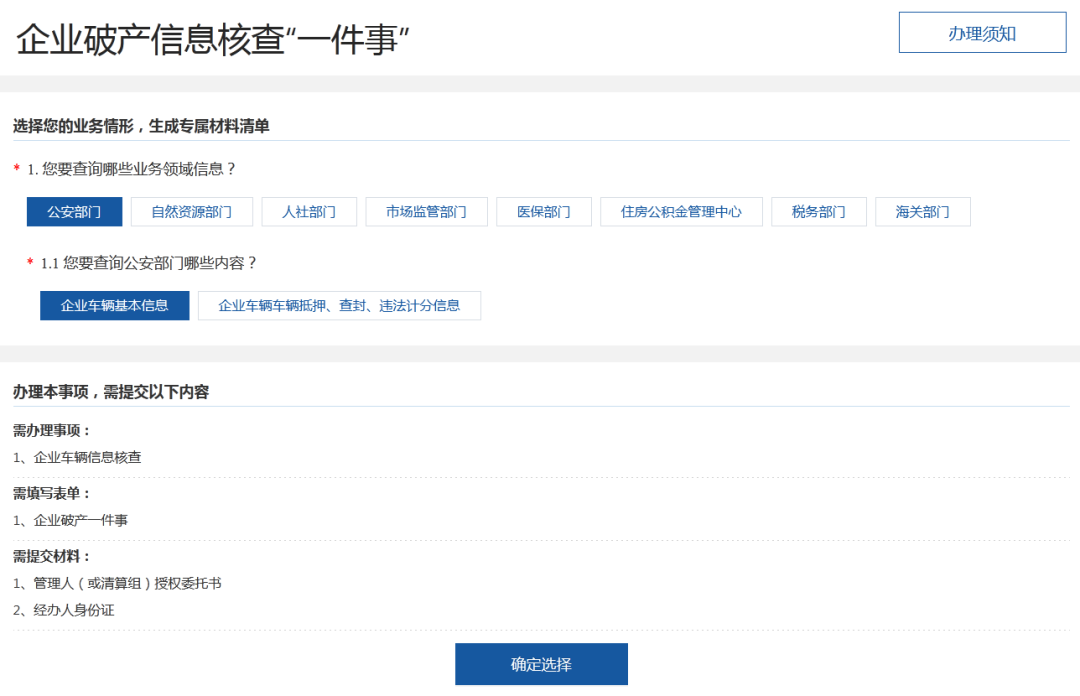Select the 自然资源部门 option
Viewport: 1080px width, 696px height.
pos(191,212)
